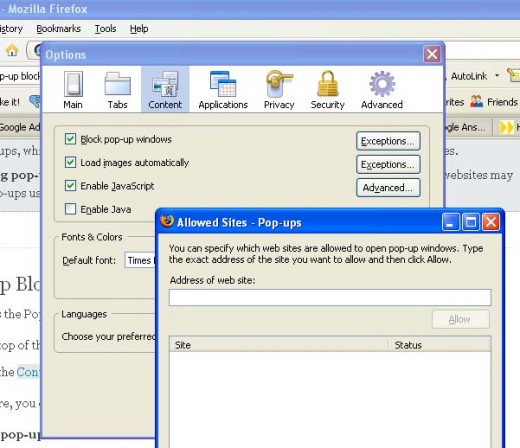This screenshot has height=448, width=520.
Task: Select the Content options panel
Action: click(165, 89)
